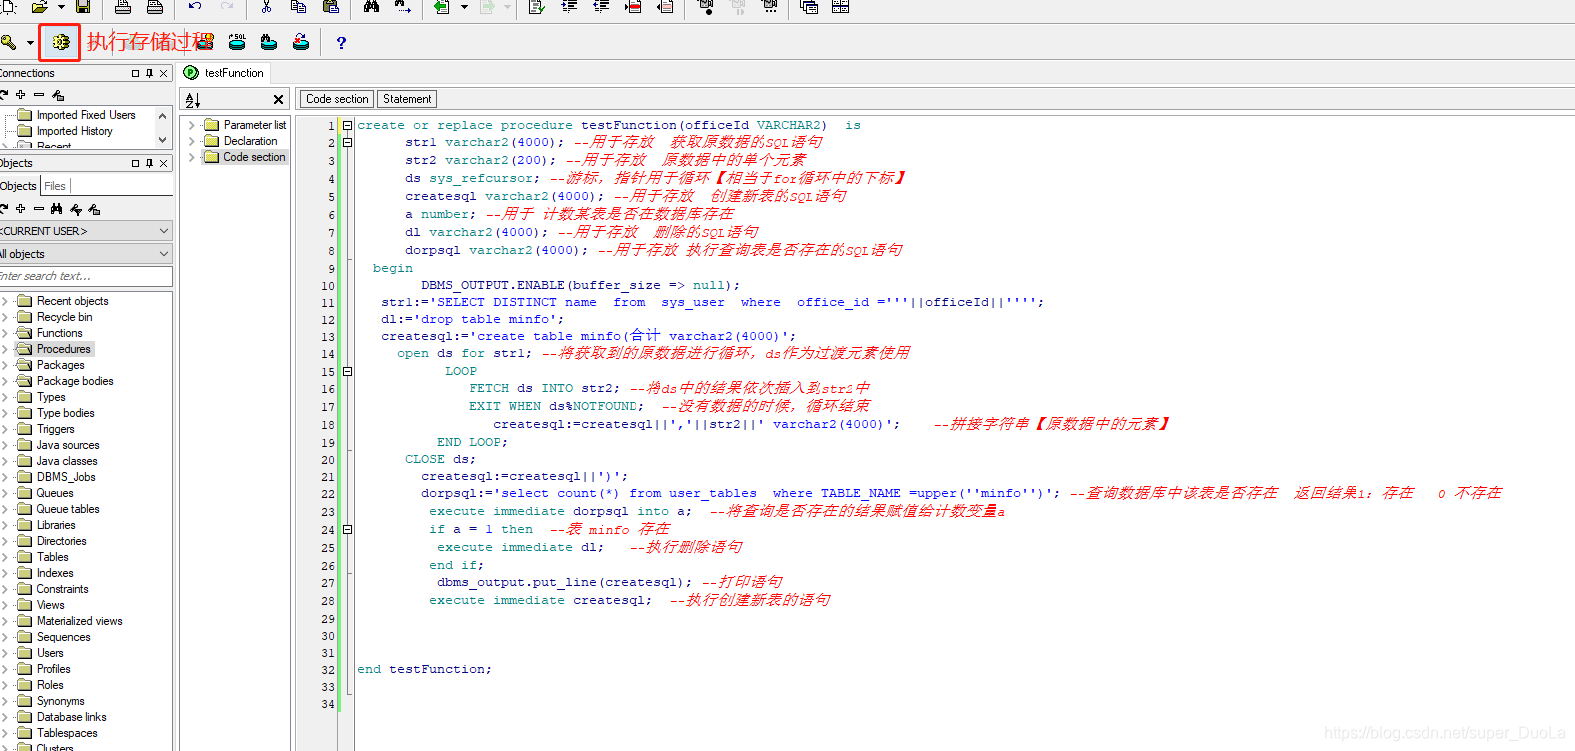Click the Redo arrow icon

[x=227, y=7]
